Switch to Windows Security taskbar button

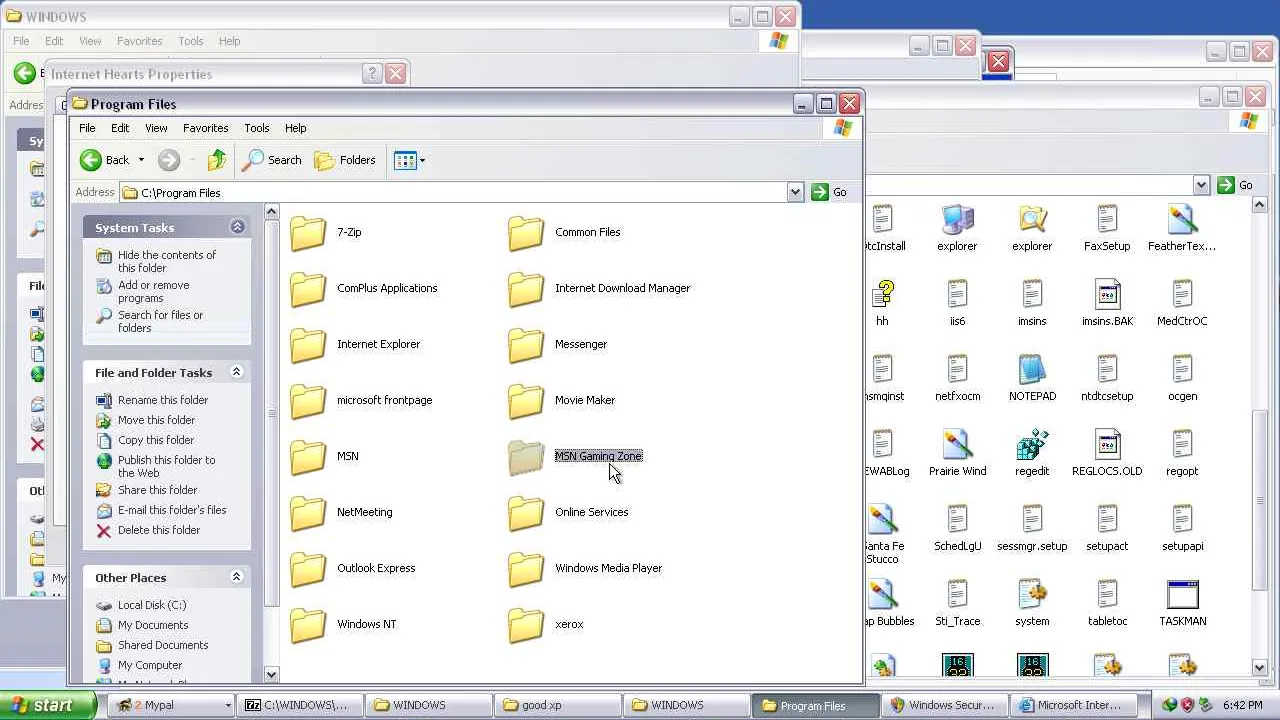click(x=945, y=705)
